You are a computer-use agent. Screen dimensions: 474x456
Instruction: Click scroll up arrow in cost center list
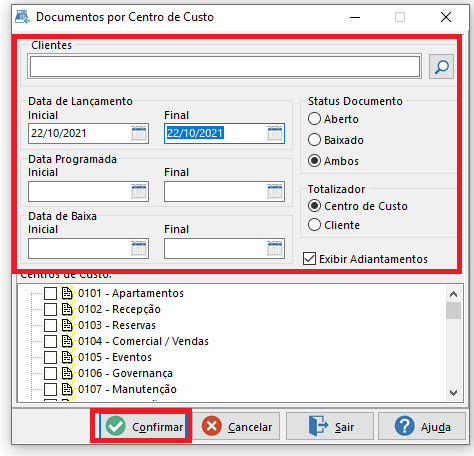point(453,294)
